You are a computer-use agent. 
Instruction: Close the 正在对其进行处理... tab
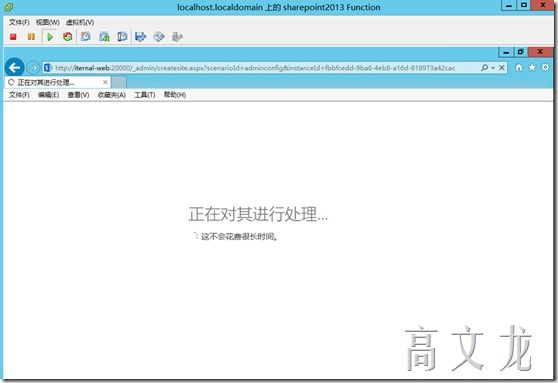tap(105, 82)
